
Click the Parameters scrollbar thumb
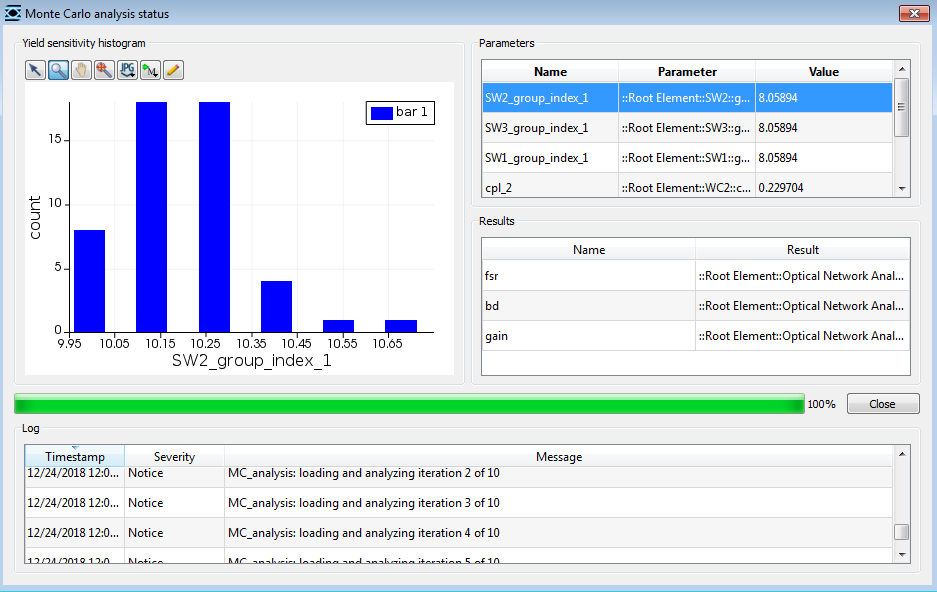click(902, 108)
